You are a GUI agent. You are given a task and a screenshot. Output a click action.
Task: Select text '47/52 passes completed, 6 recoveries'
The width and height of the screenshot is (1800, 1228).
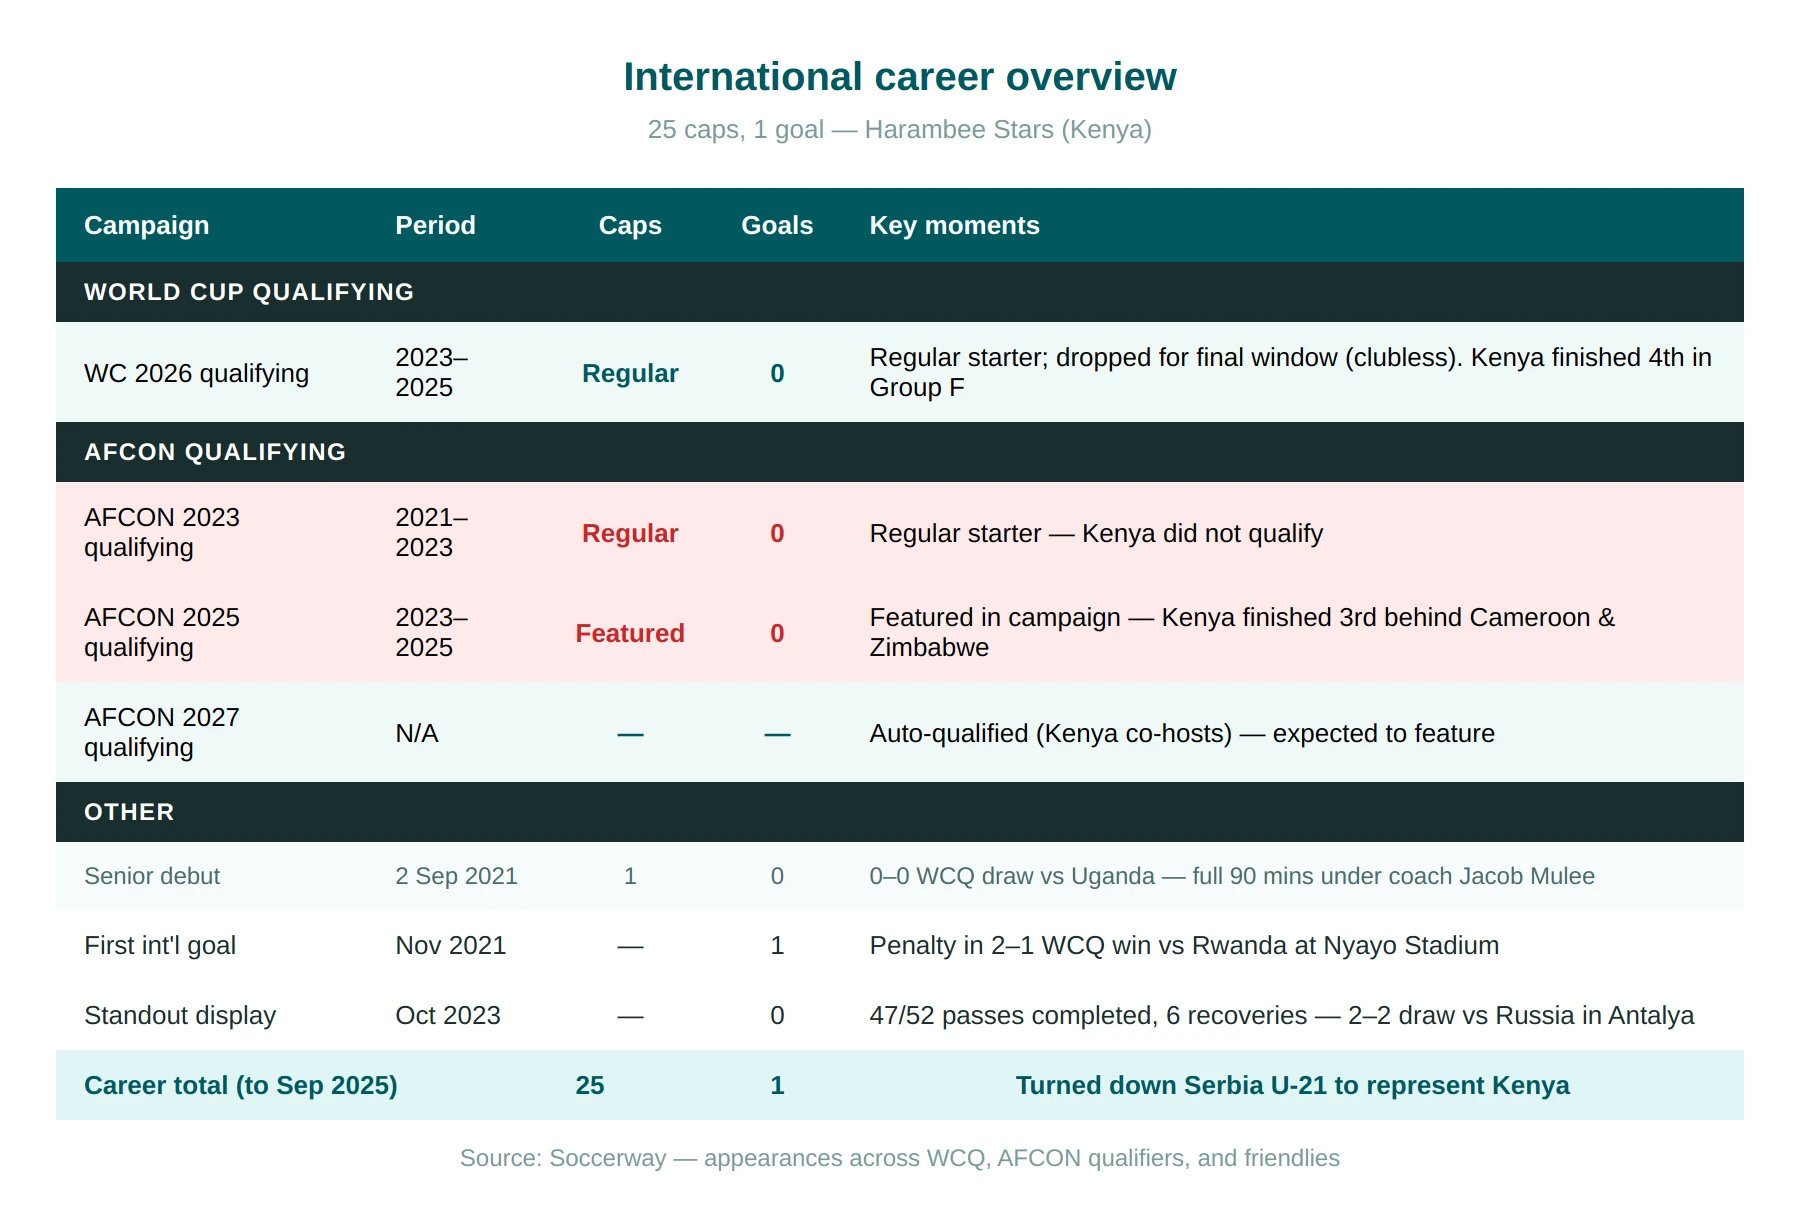click(x=1088, y=1015)
